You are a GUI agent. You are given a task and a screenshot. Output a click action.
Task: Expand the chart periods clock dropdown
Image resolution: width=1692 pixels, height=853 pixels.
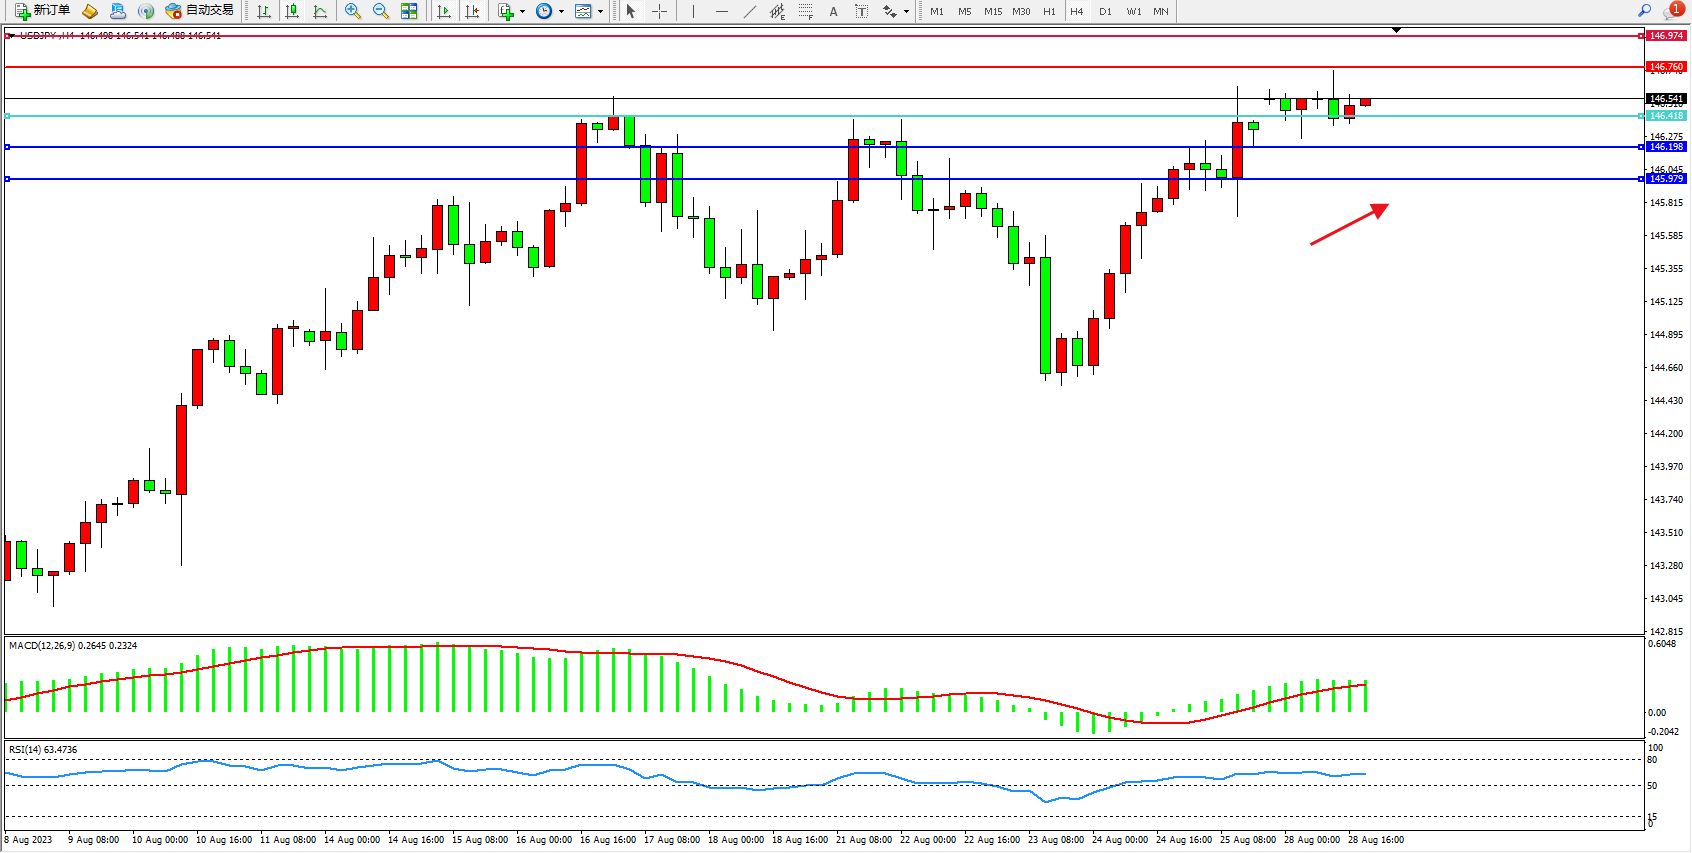[x=561, y=12]
